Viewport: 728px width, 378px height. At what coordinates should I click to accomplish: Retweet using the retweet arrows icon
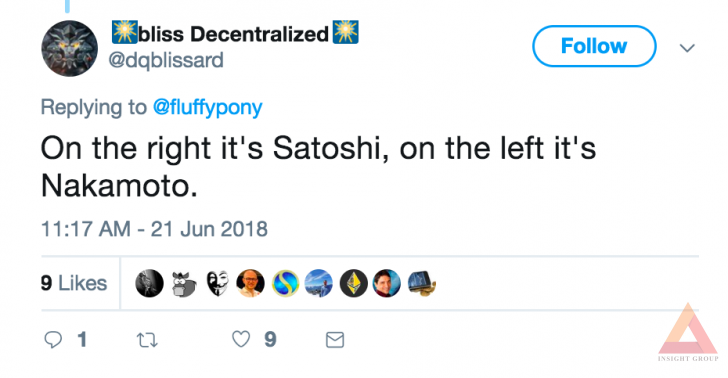148,340
